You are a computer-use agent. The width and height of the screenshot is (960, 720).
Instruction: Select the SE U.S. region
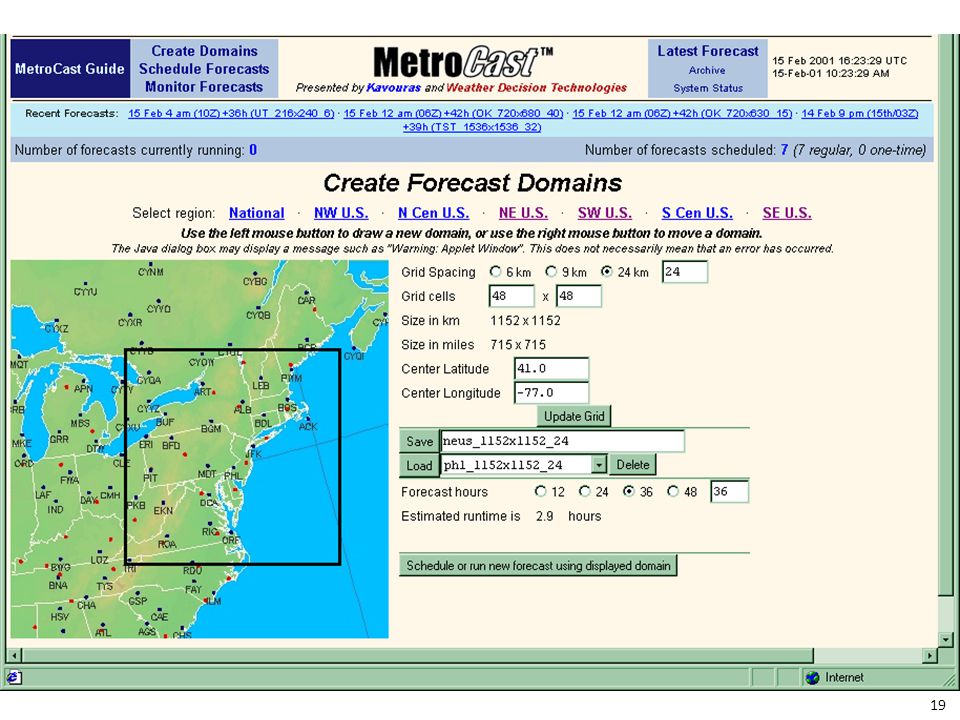[x=787, y=213]
